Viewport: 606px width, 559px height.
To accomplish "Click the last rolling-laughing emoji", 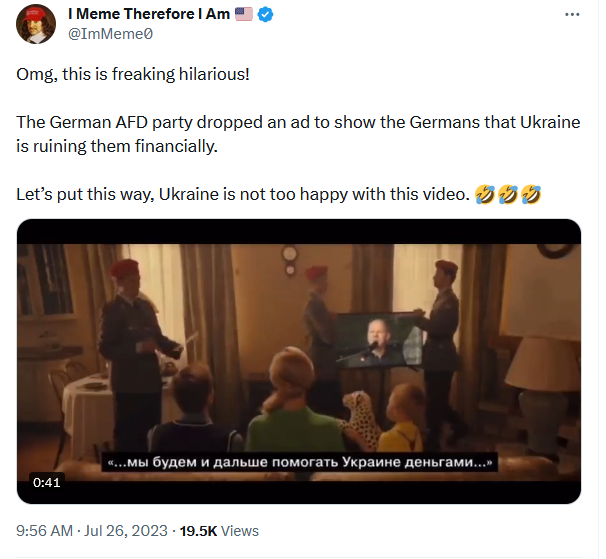I will pos(531,194).
